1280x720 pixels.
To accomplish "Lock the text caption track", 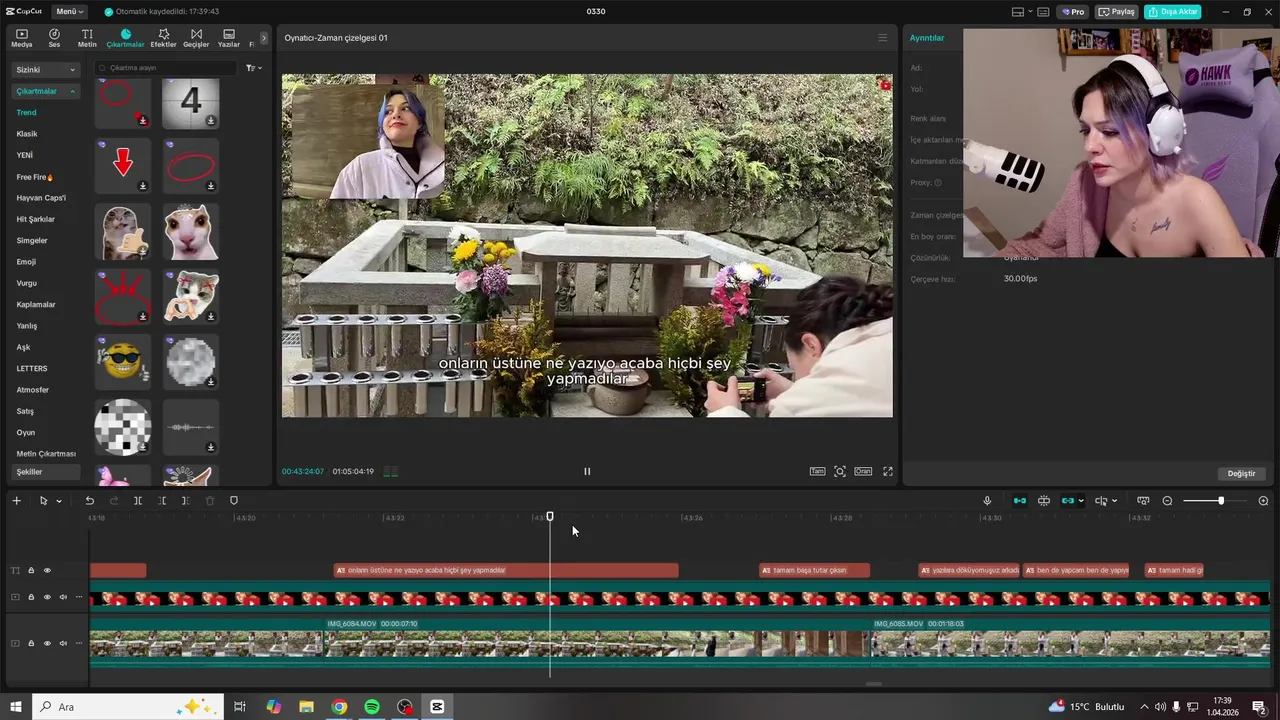I will pos(31,571).
